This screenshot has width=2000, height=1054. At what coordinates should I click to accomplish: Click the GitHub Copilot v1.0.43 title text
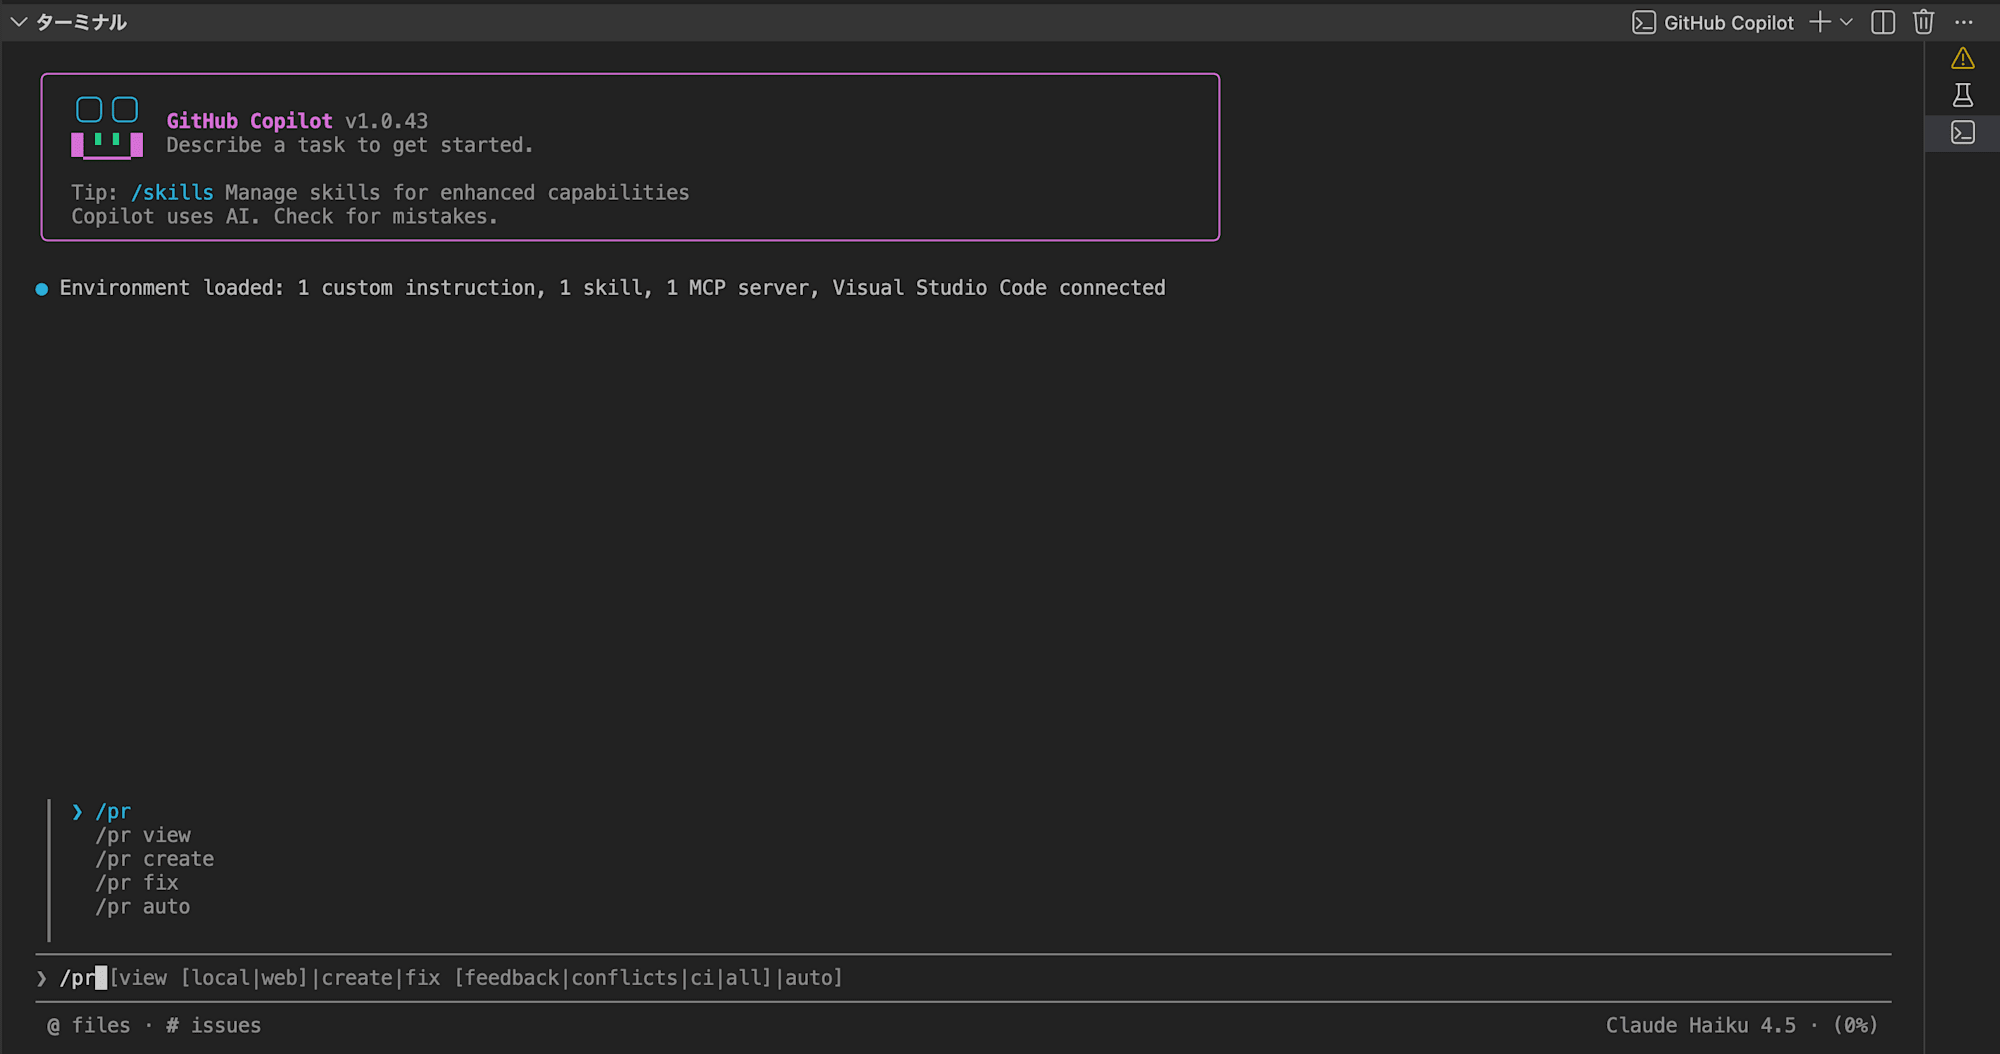coord(297,121)
